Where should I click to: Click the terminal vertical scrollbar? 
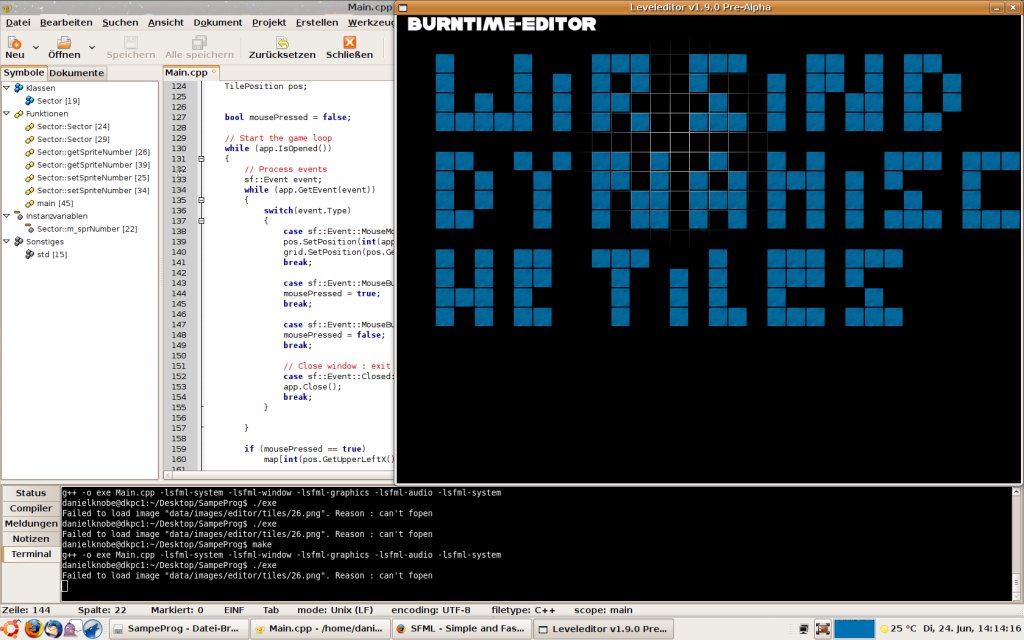tap(1016, 543)
